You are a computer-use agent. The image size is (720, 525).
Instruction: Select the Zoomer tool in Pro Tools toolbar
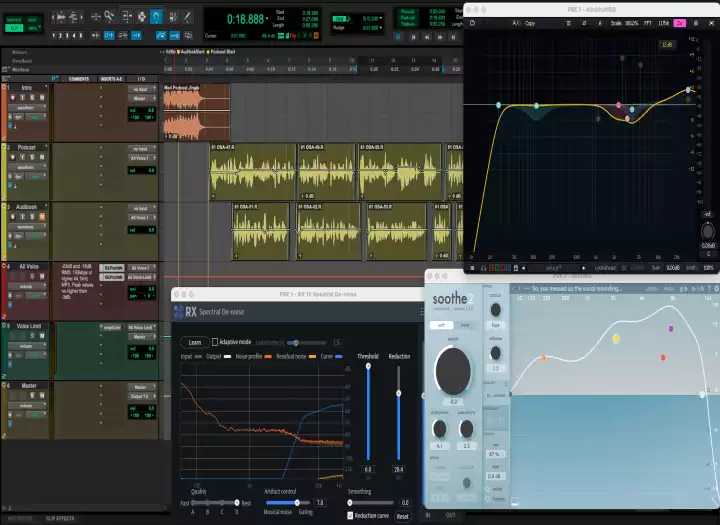pos(109,17)
